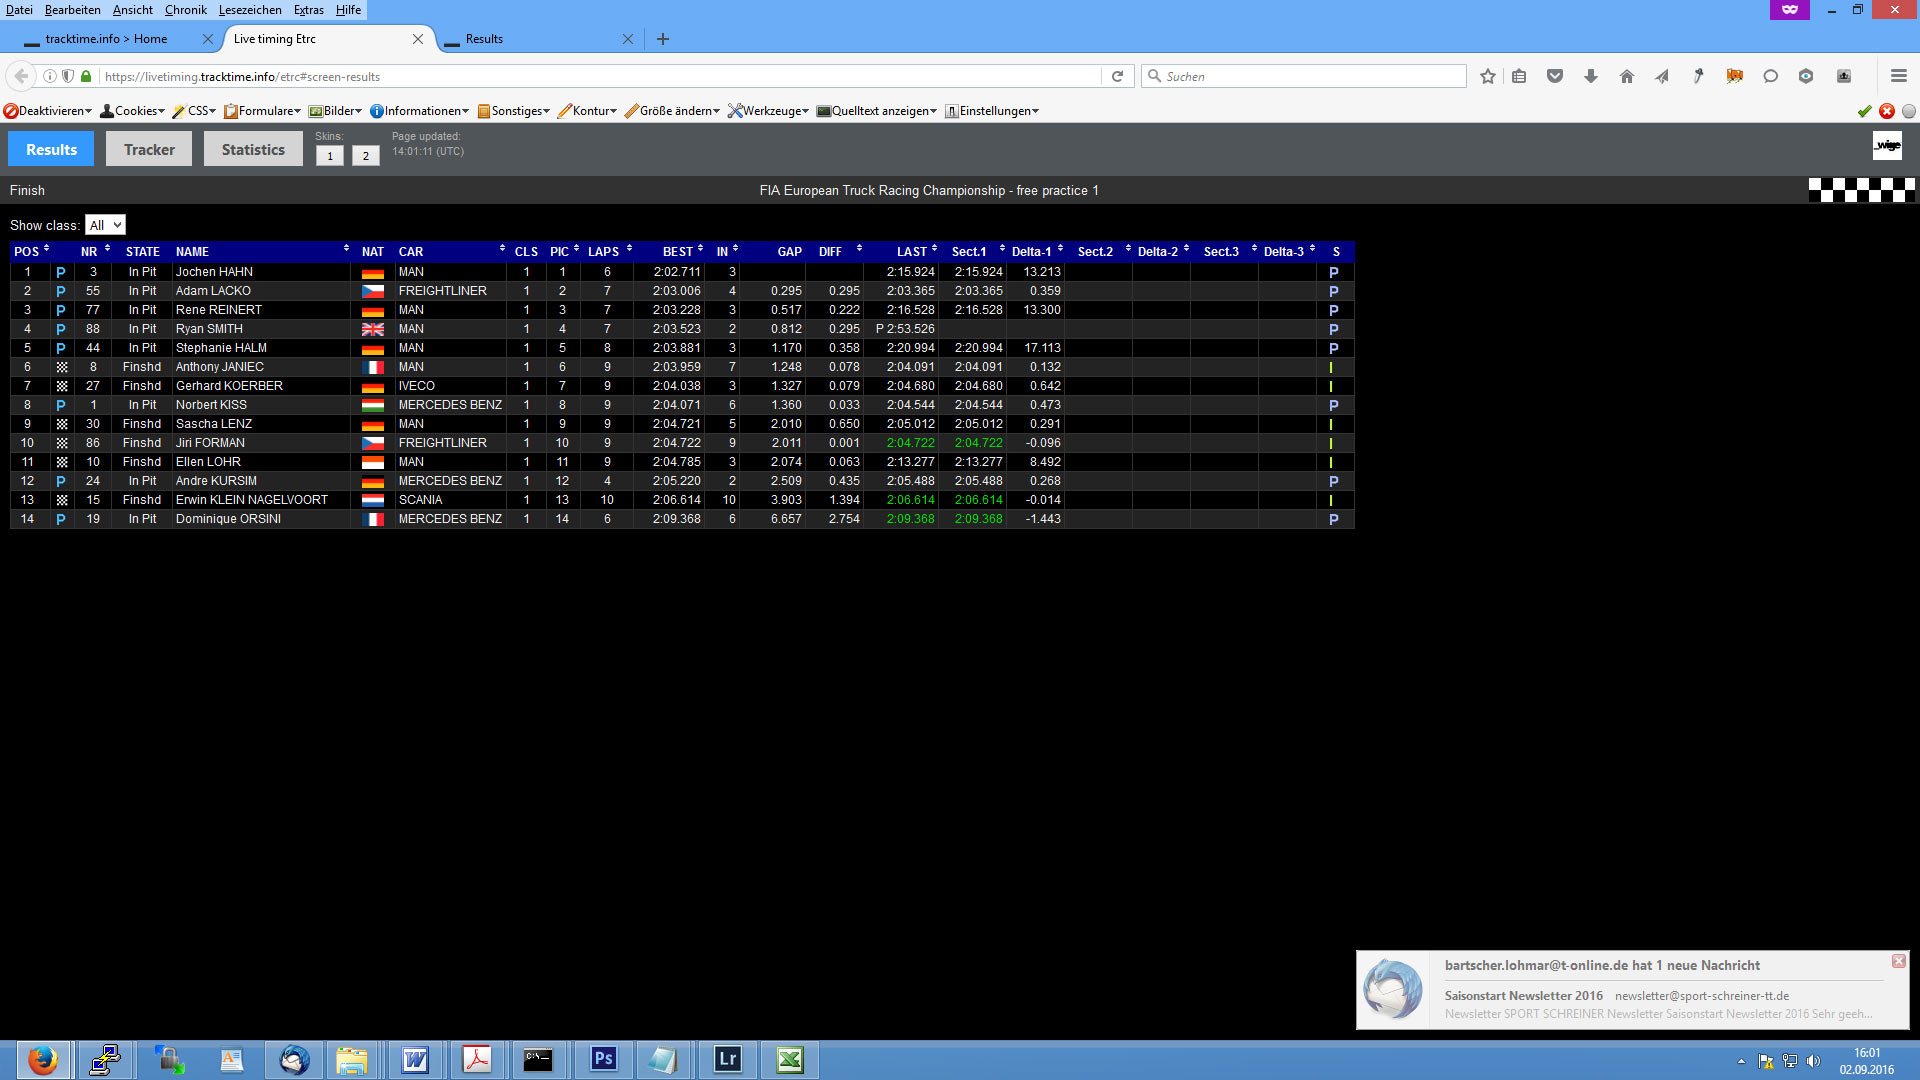Open Photoshop from the taskbar

coord(603,1060)
